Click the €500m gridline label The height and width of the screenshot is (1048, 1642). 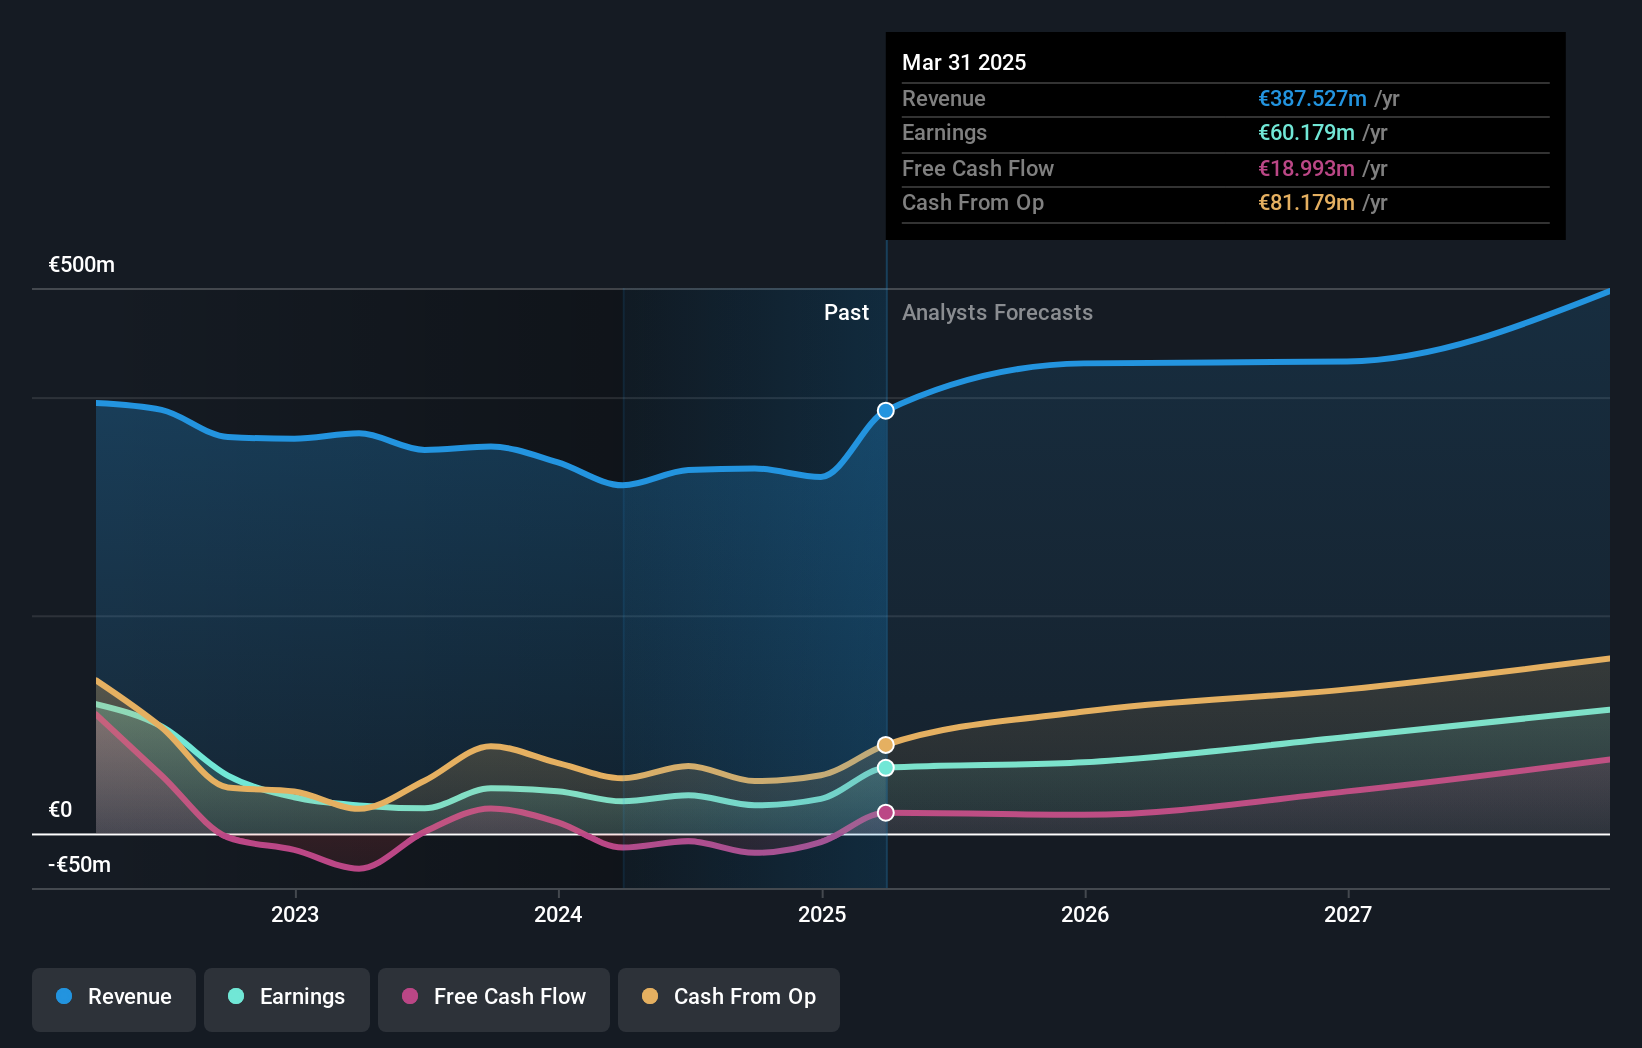[80, 264]
